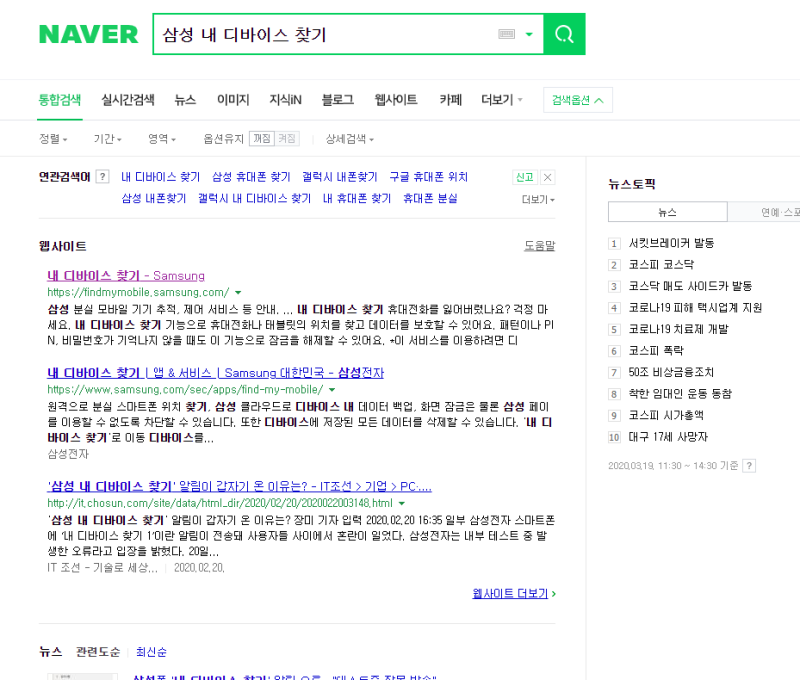Open the 정렬 sort dropdown

pos(53,139)
